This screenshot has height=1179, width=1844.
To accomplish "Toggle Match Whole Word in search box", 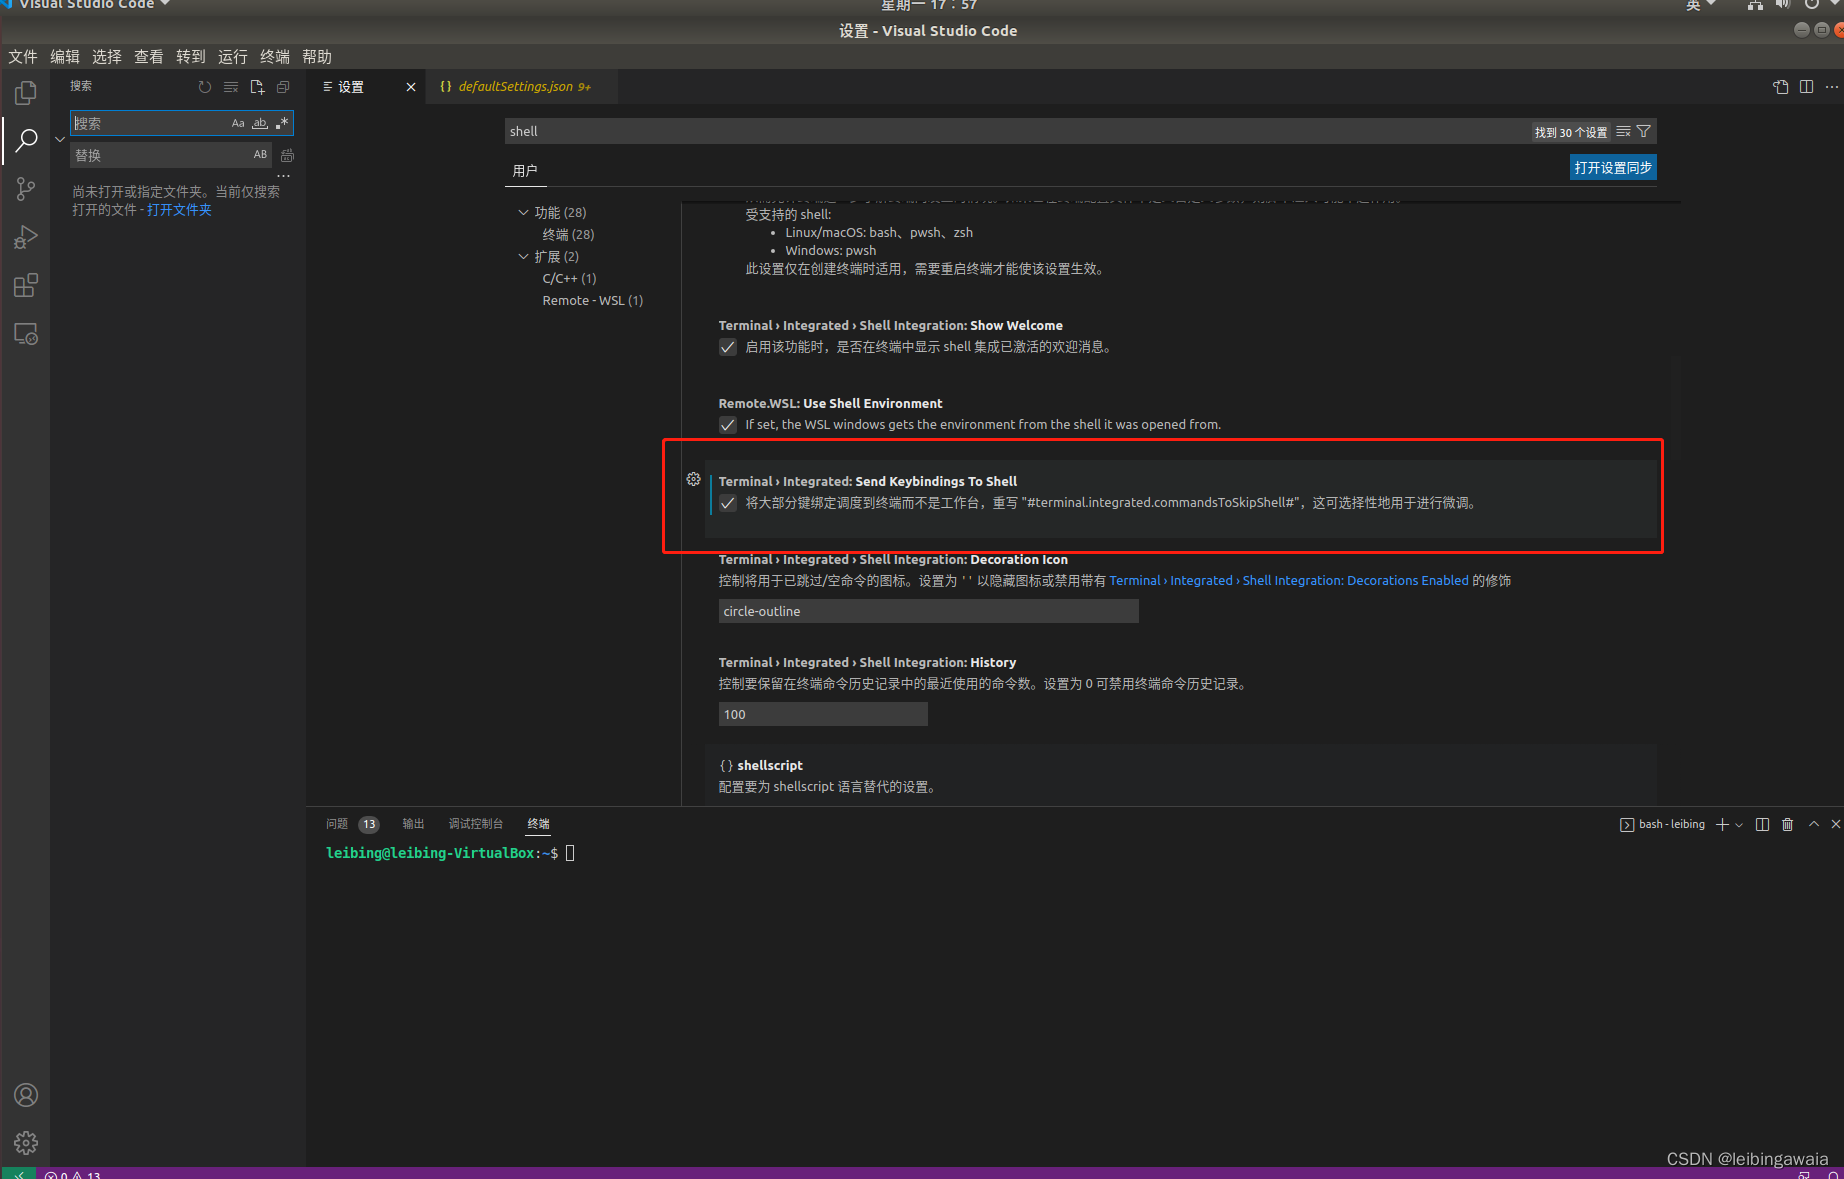I will 260,123.
